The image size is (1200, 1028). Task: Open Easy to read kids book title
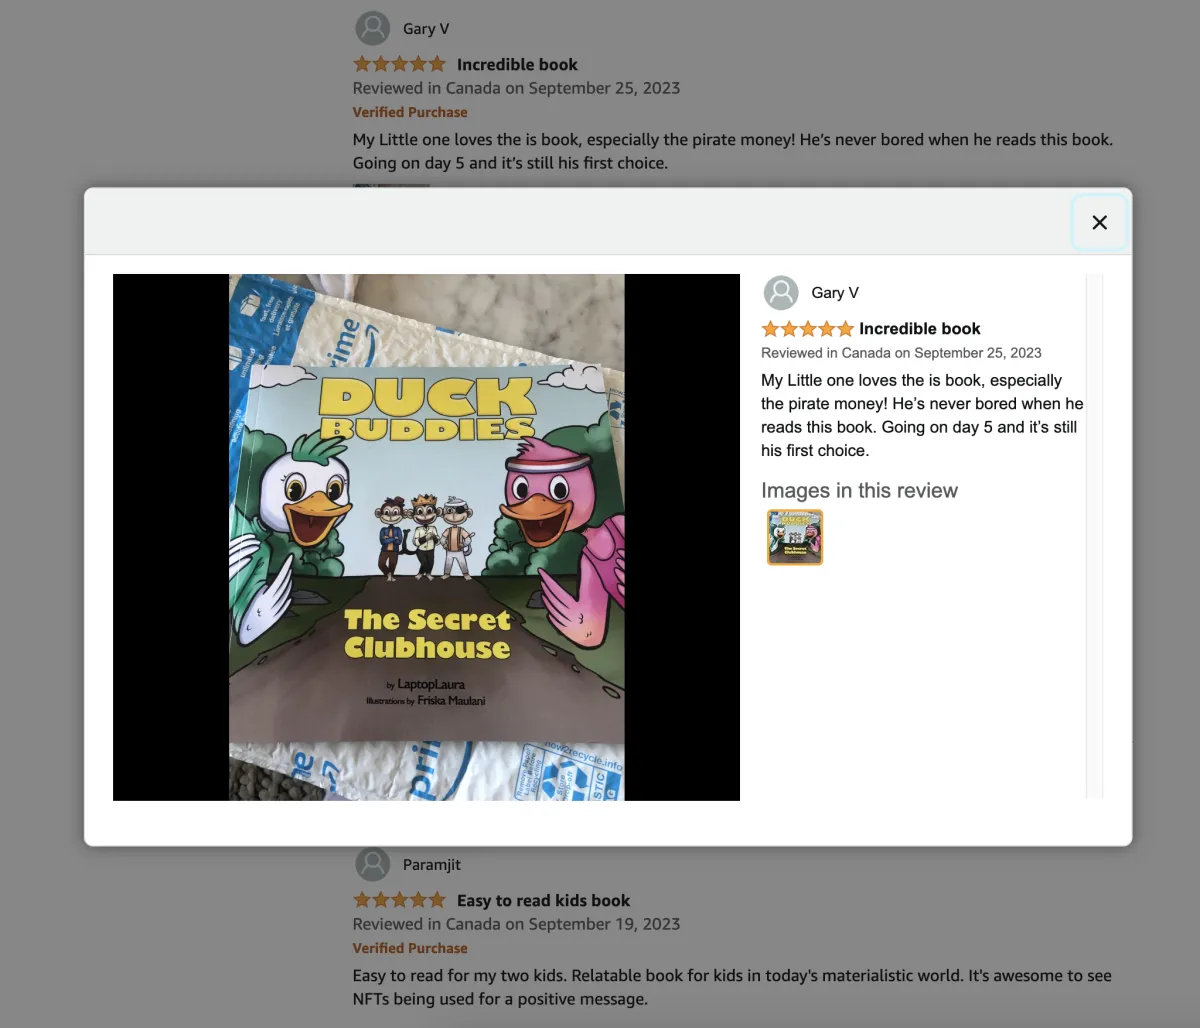coord(543,900)
